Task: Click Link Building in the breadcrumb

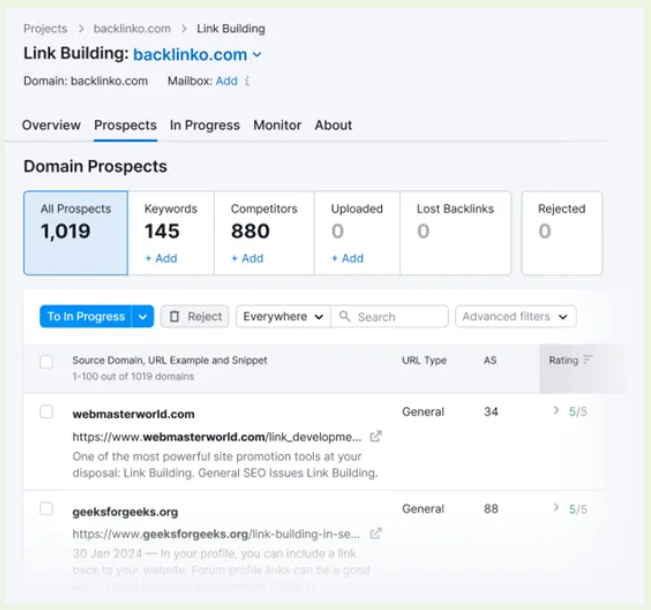Action: [x=231, y=29]
